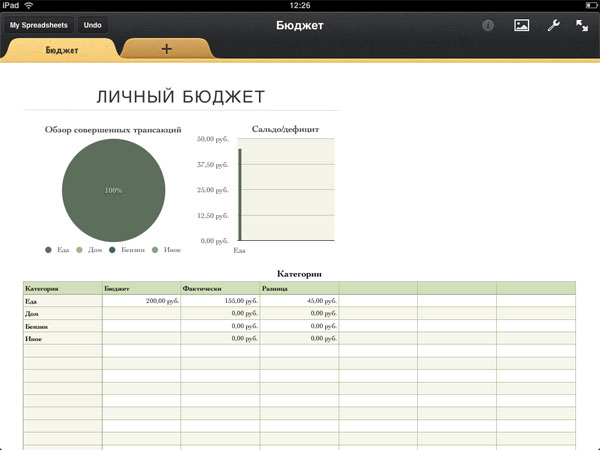Image resolution: width=600 pixels, height=450 pixels.
Task: Select the 45,00 руб. difference cell
Action: point(299,301)
